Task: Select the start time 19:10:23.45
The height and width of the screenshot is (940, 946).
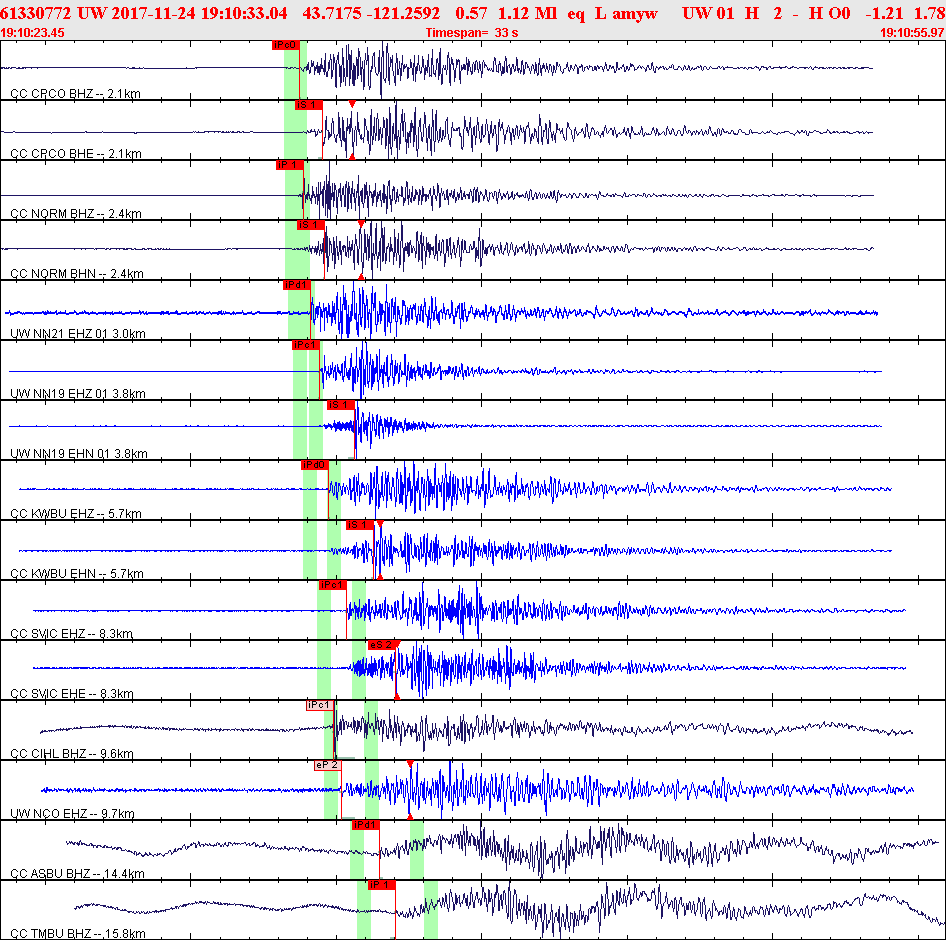Action: (x=33, y=33)
